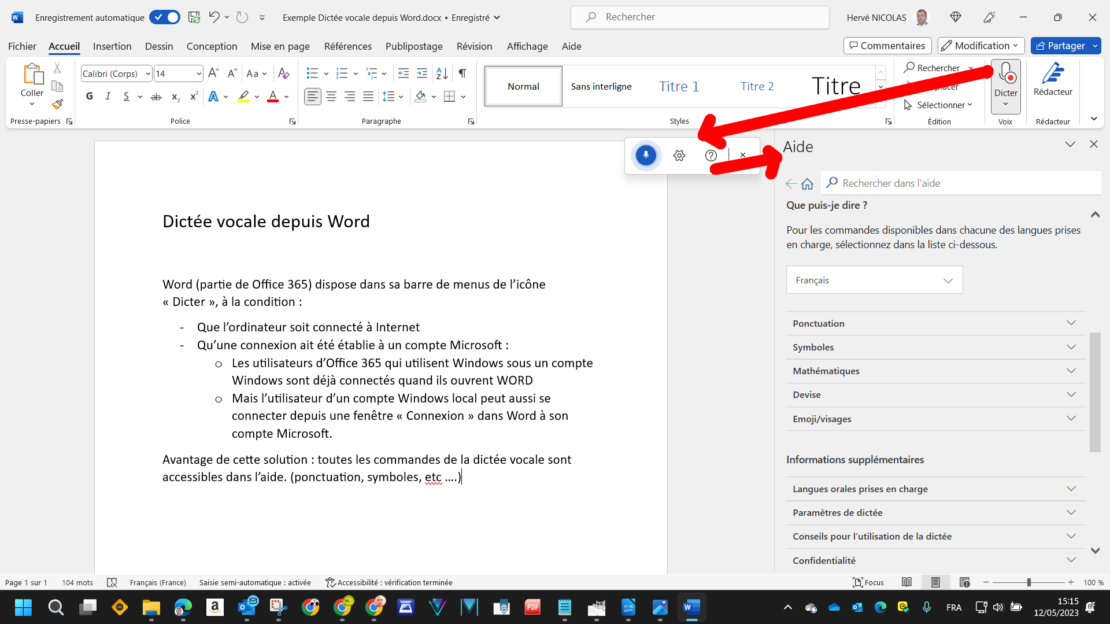Increase paragraph indent
This screenshot has height=624, width=1110.
click(x=422, y=74)
